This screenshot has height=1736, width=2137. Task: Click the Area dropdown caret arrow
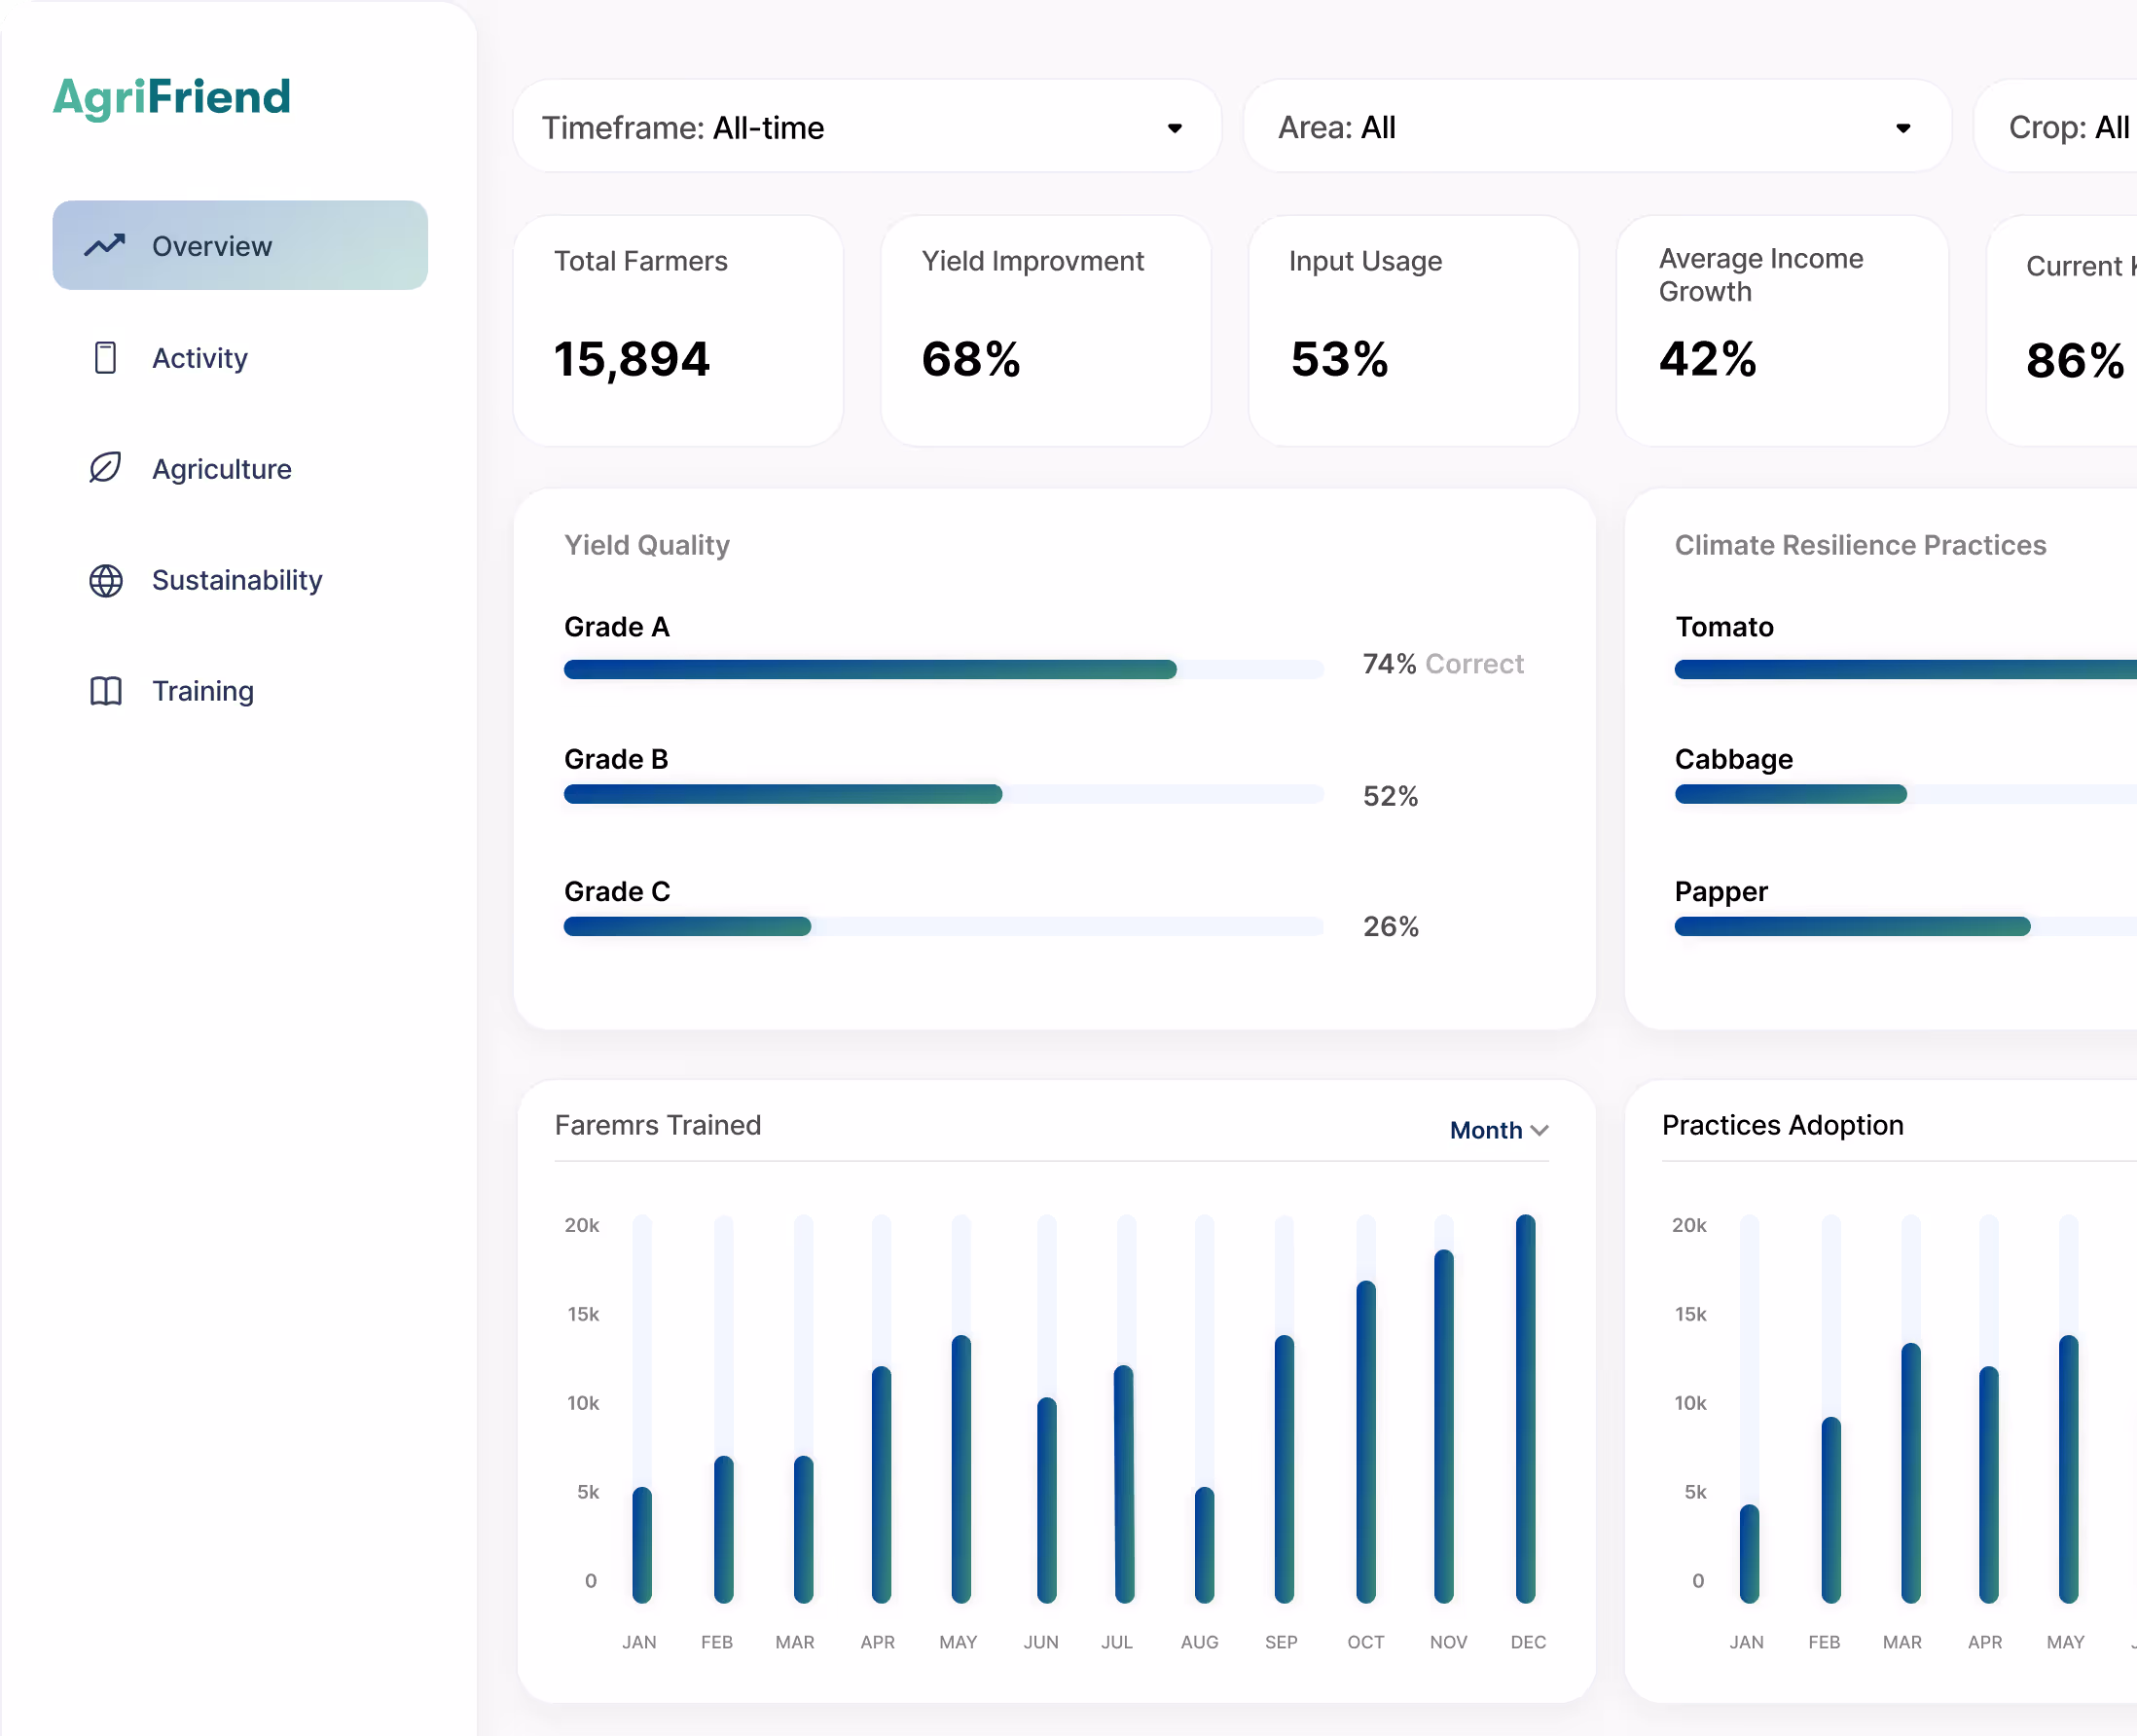[1903, 128]
